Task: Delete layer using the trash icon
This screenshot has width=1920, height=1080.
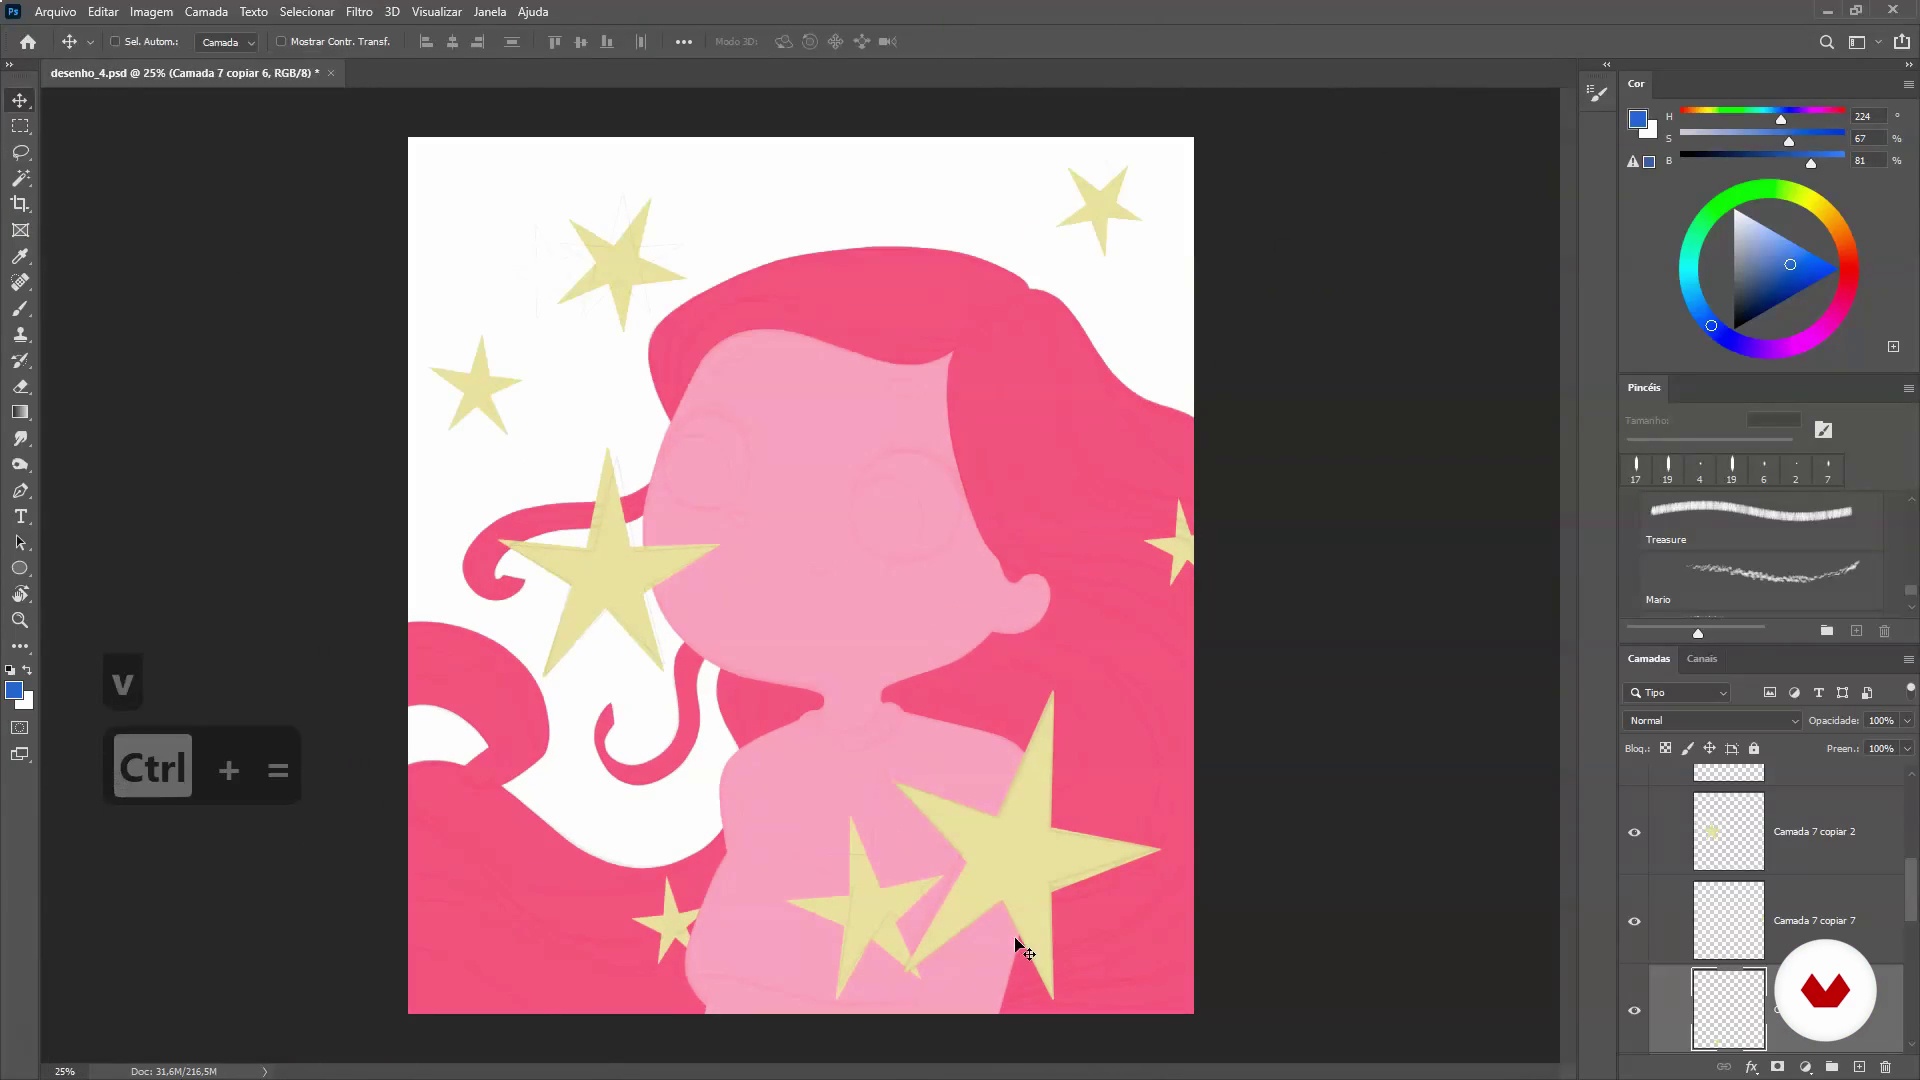Action: [1886, 1067]
